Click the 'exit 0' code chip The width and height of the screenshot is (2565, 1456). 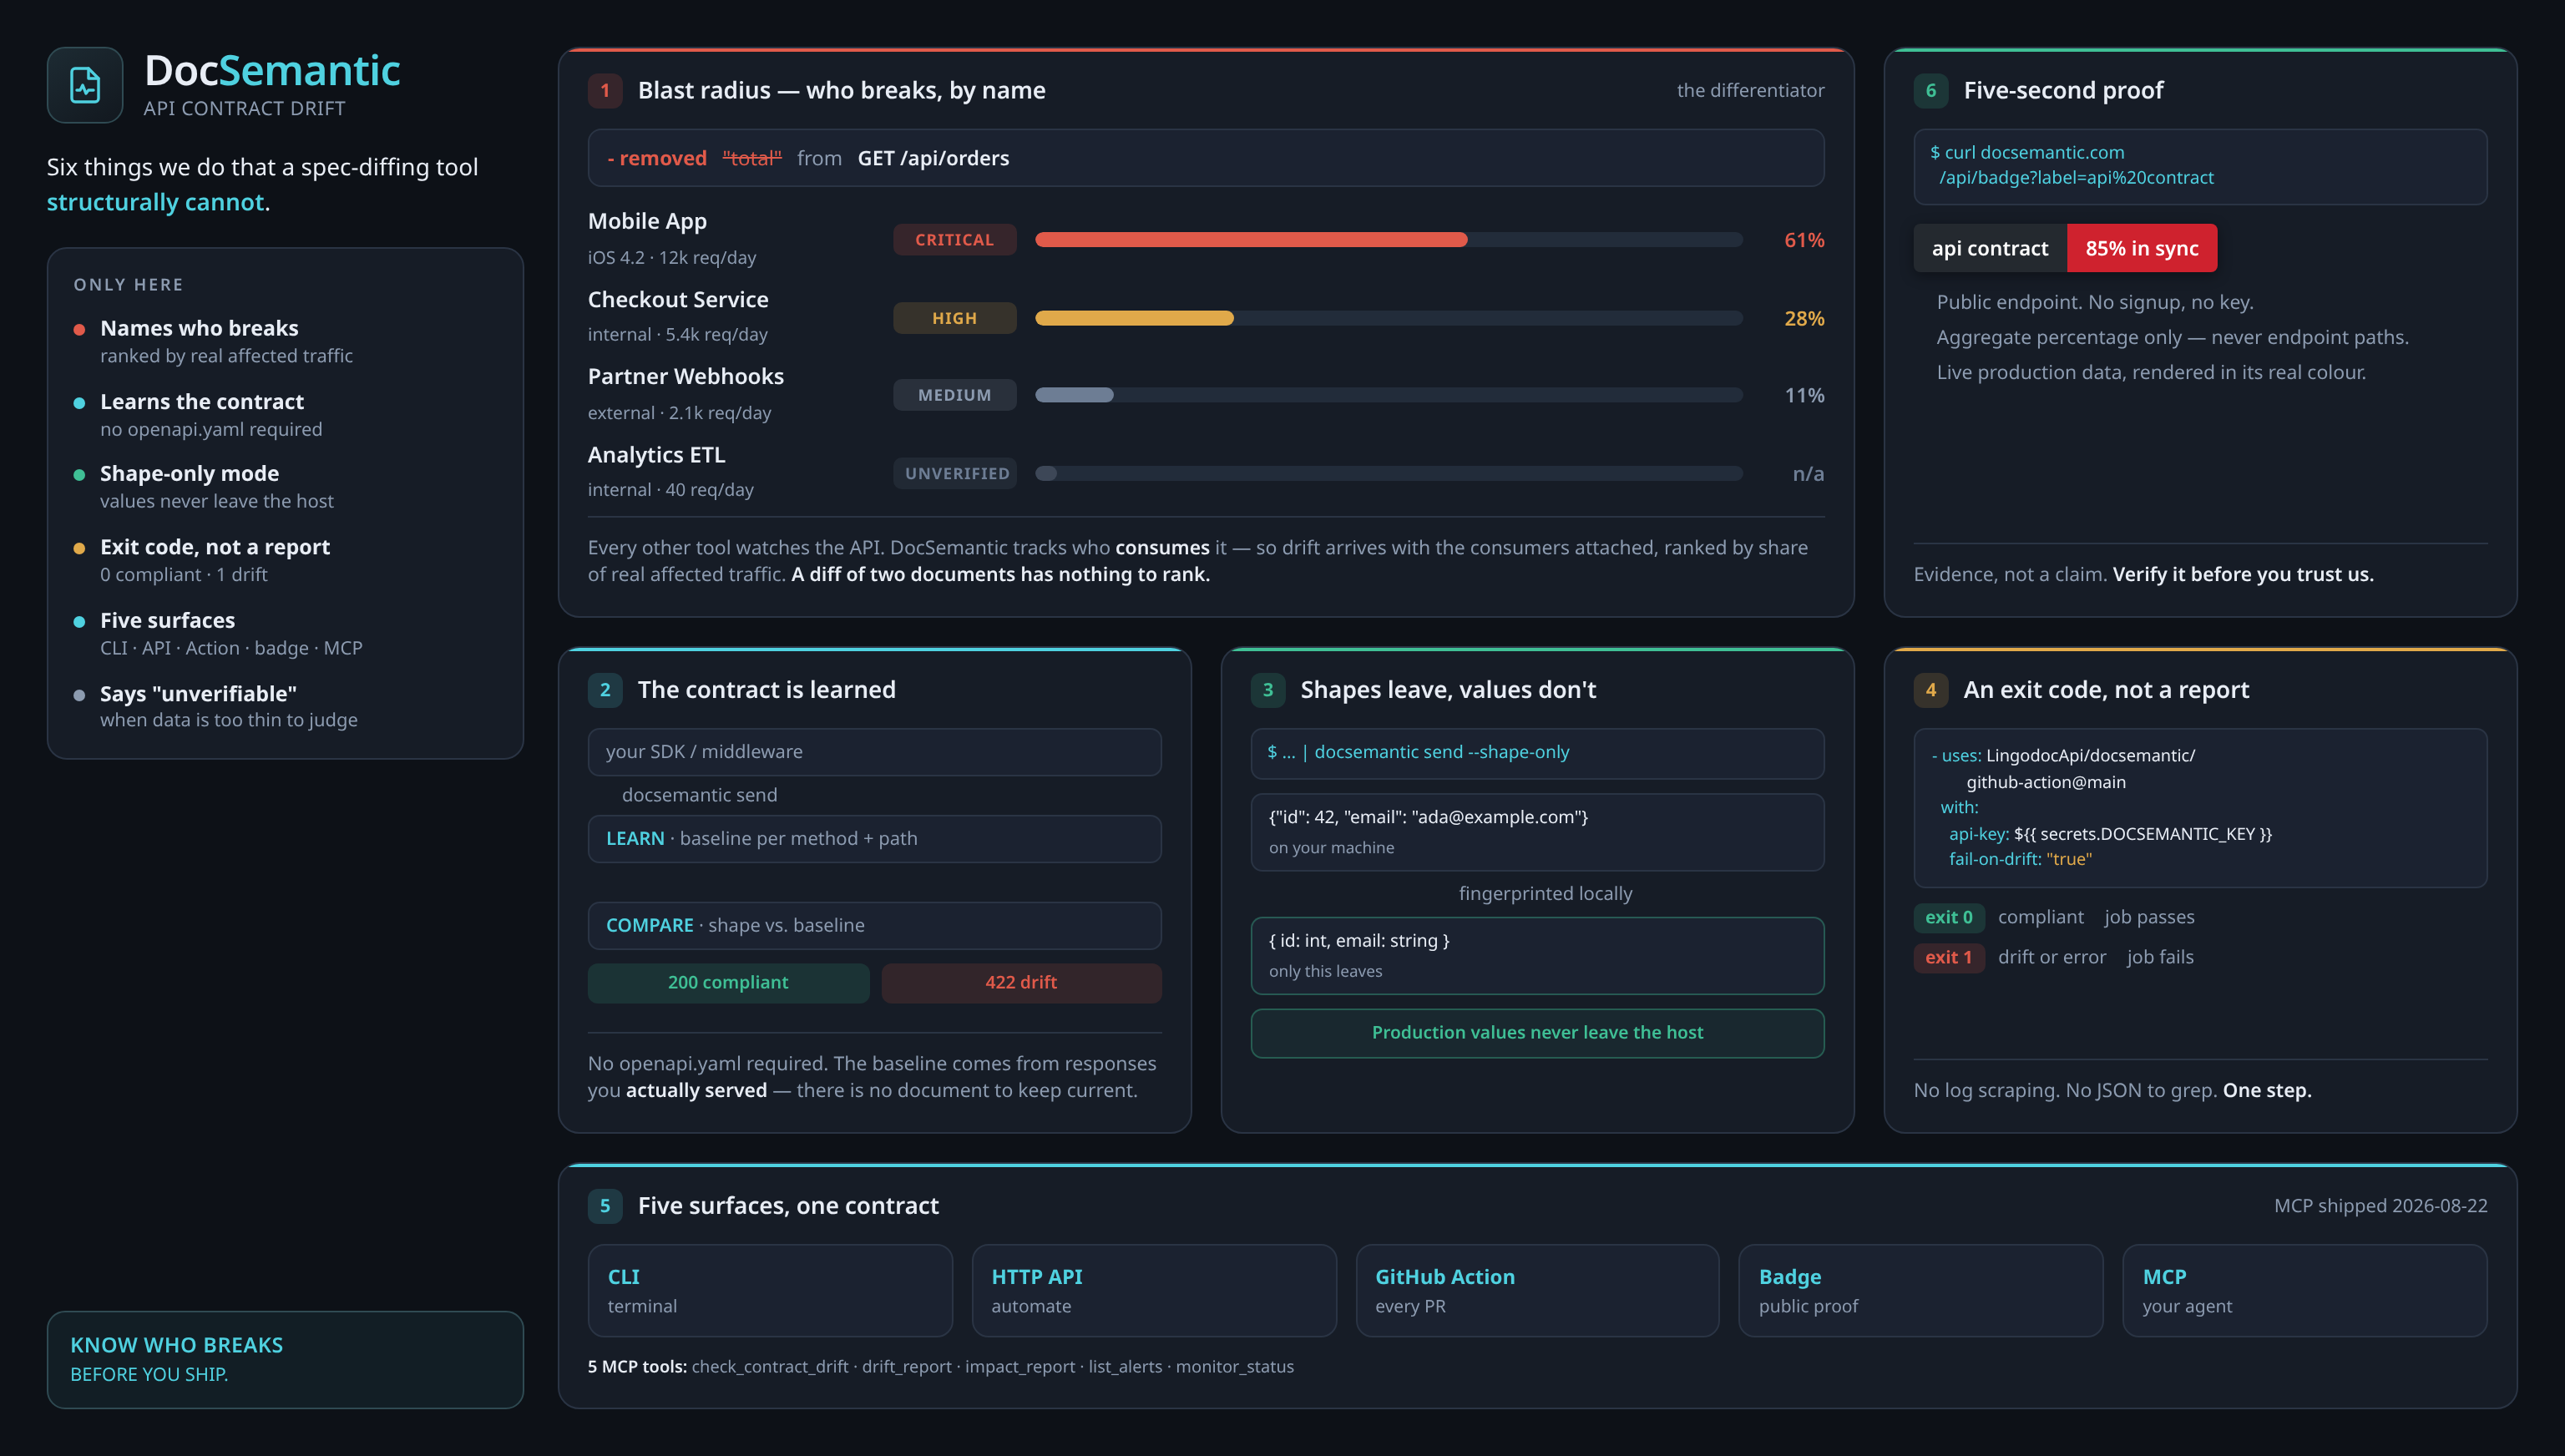pos(1949,917)
